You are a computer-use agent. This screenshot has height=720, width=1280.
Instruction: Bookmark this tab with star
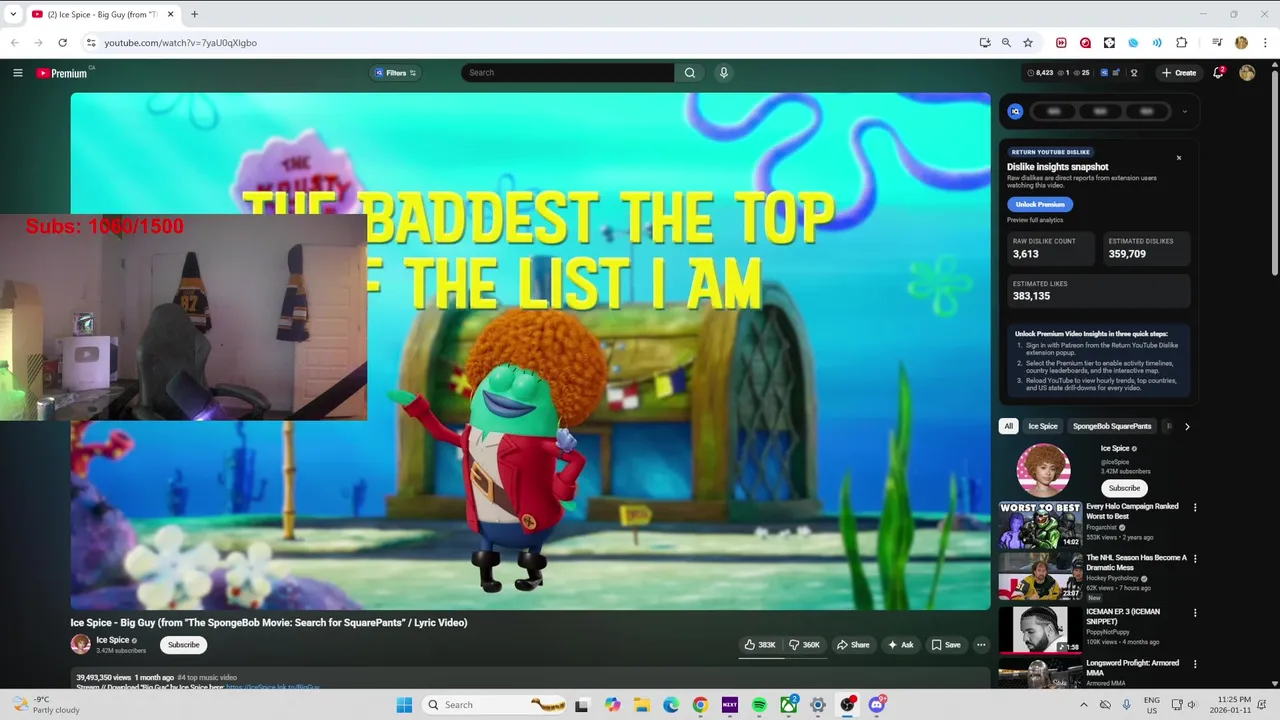pyautogui.click(x=1027, y=43)
